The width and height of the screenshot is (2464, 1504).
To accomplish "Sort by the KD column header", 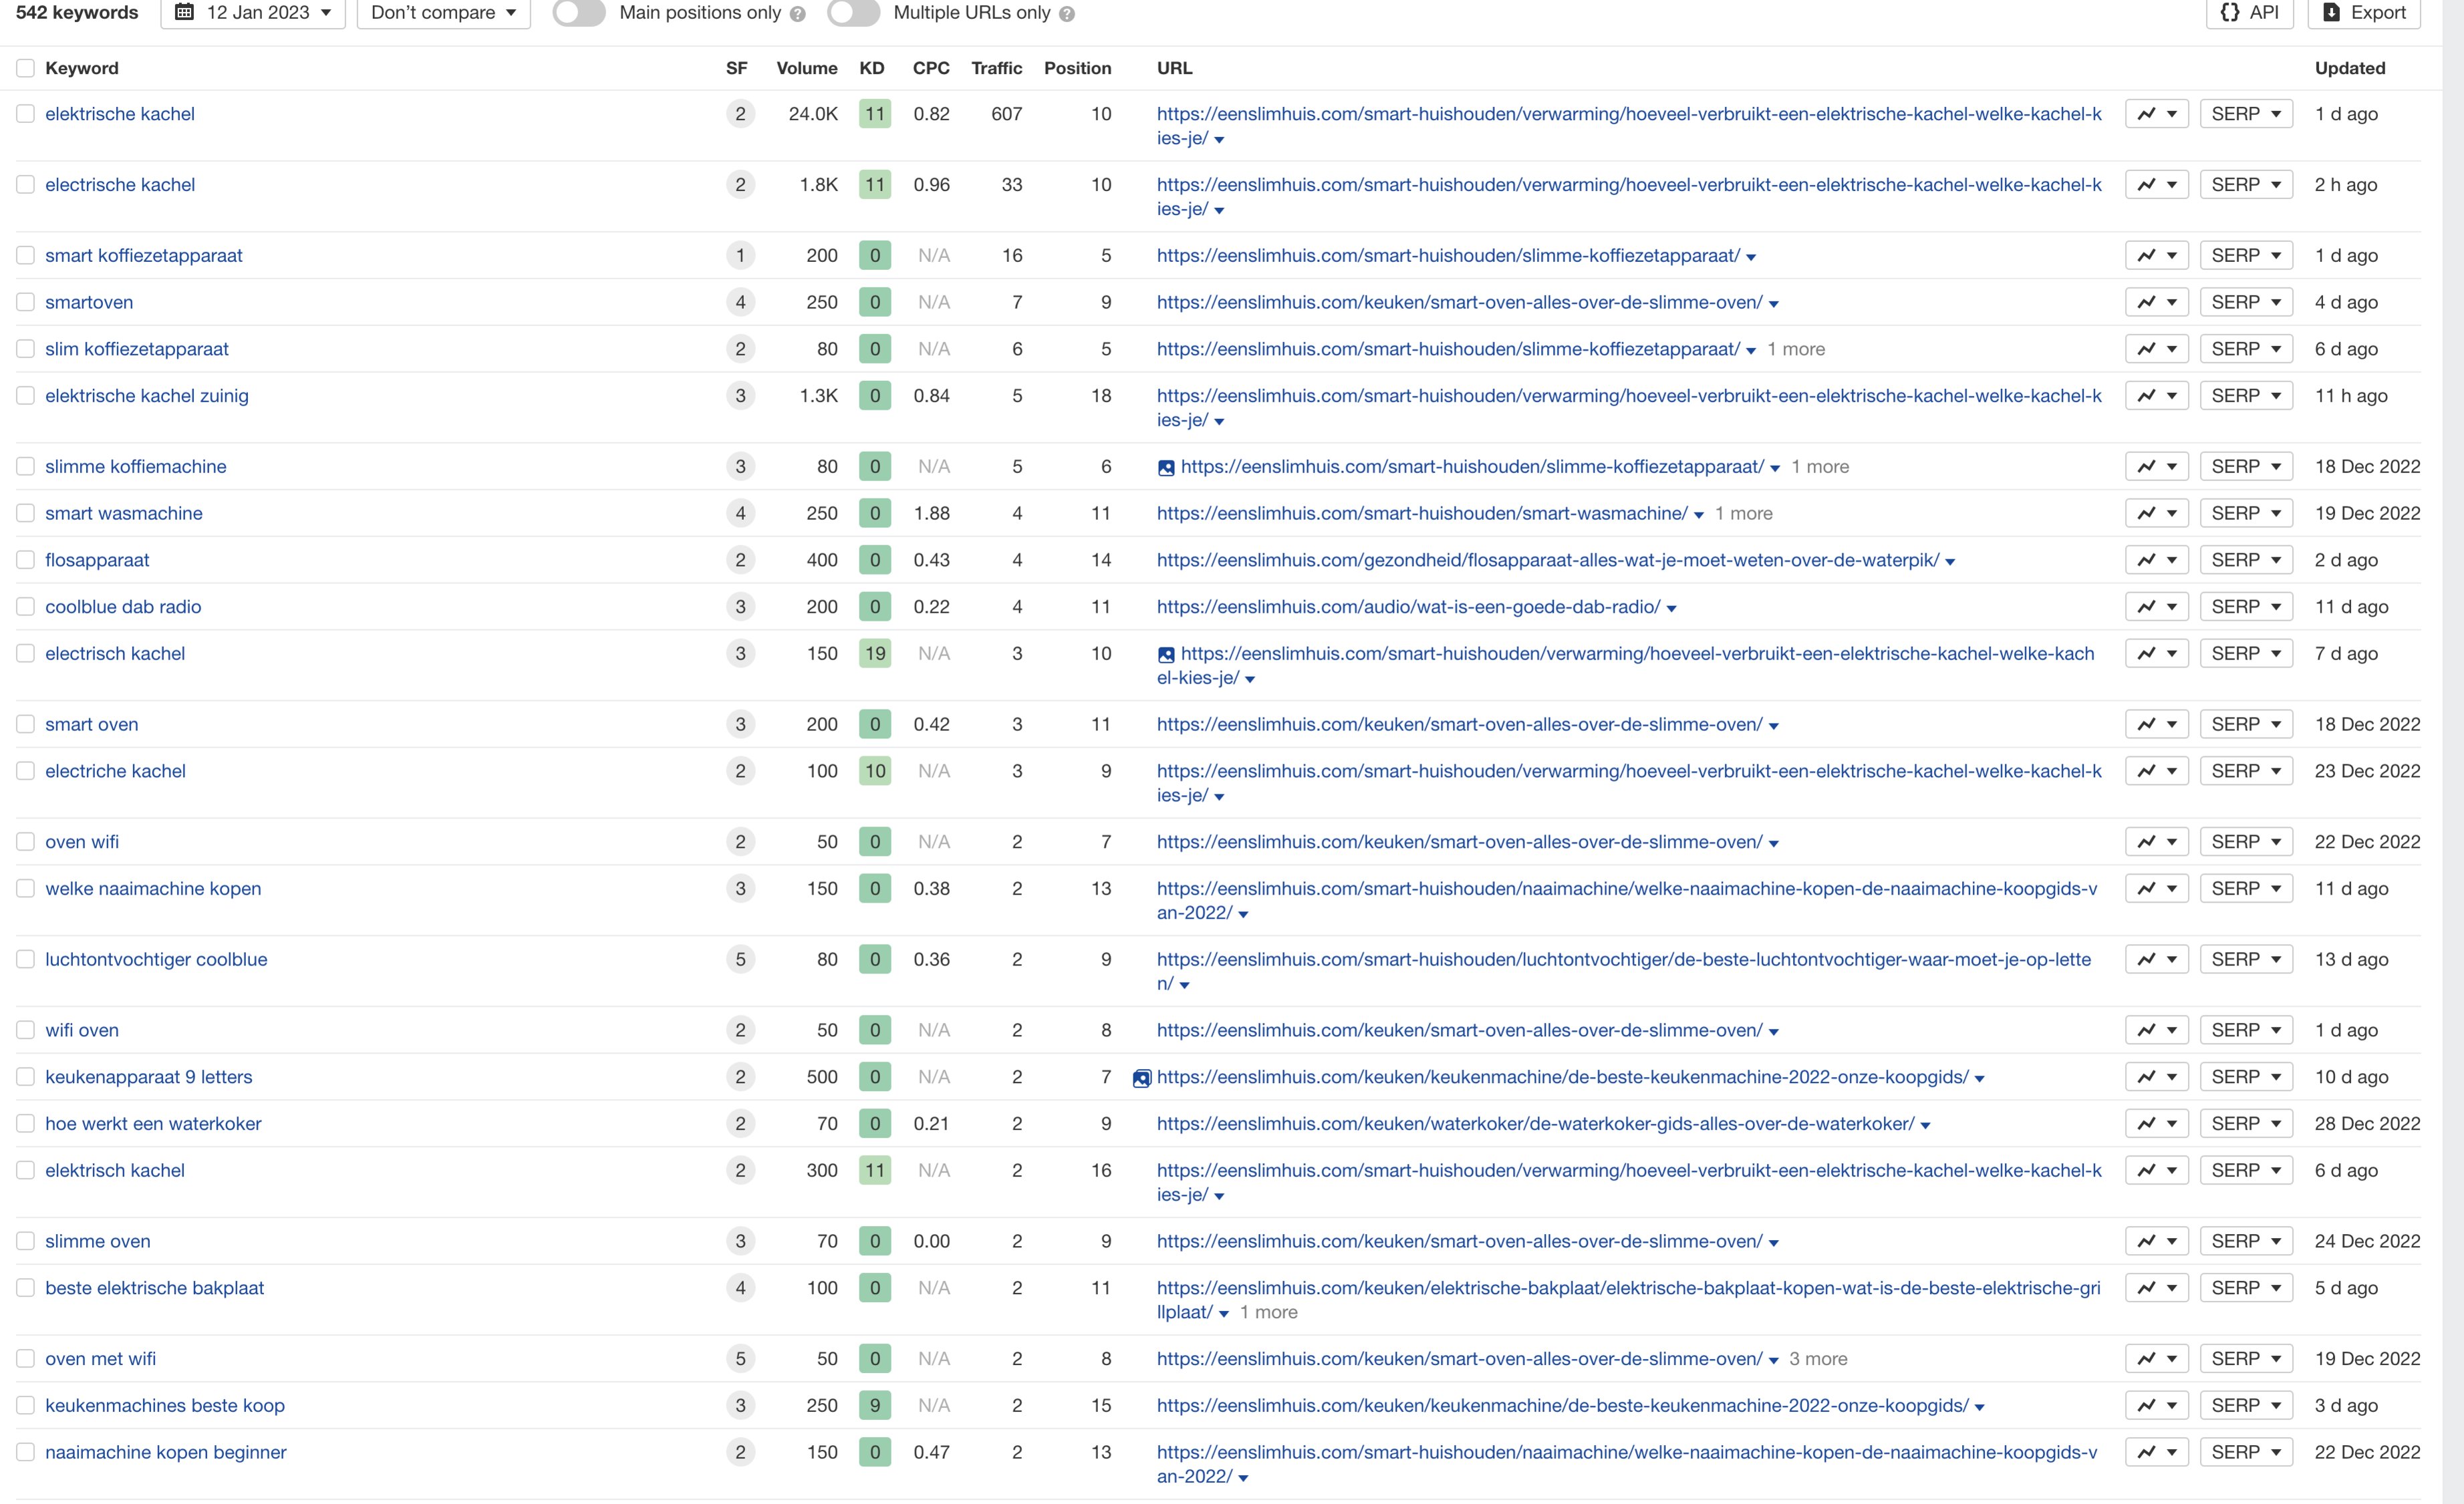I will [872, 68].
